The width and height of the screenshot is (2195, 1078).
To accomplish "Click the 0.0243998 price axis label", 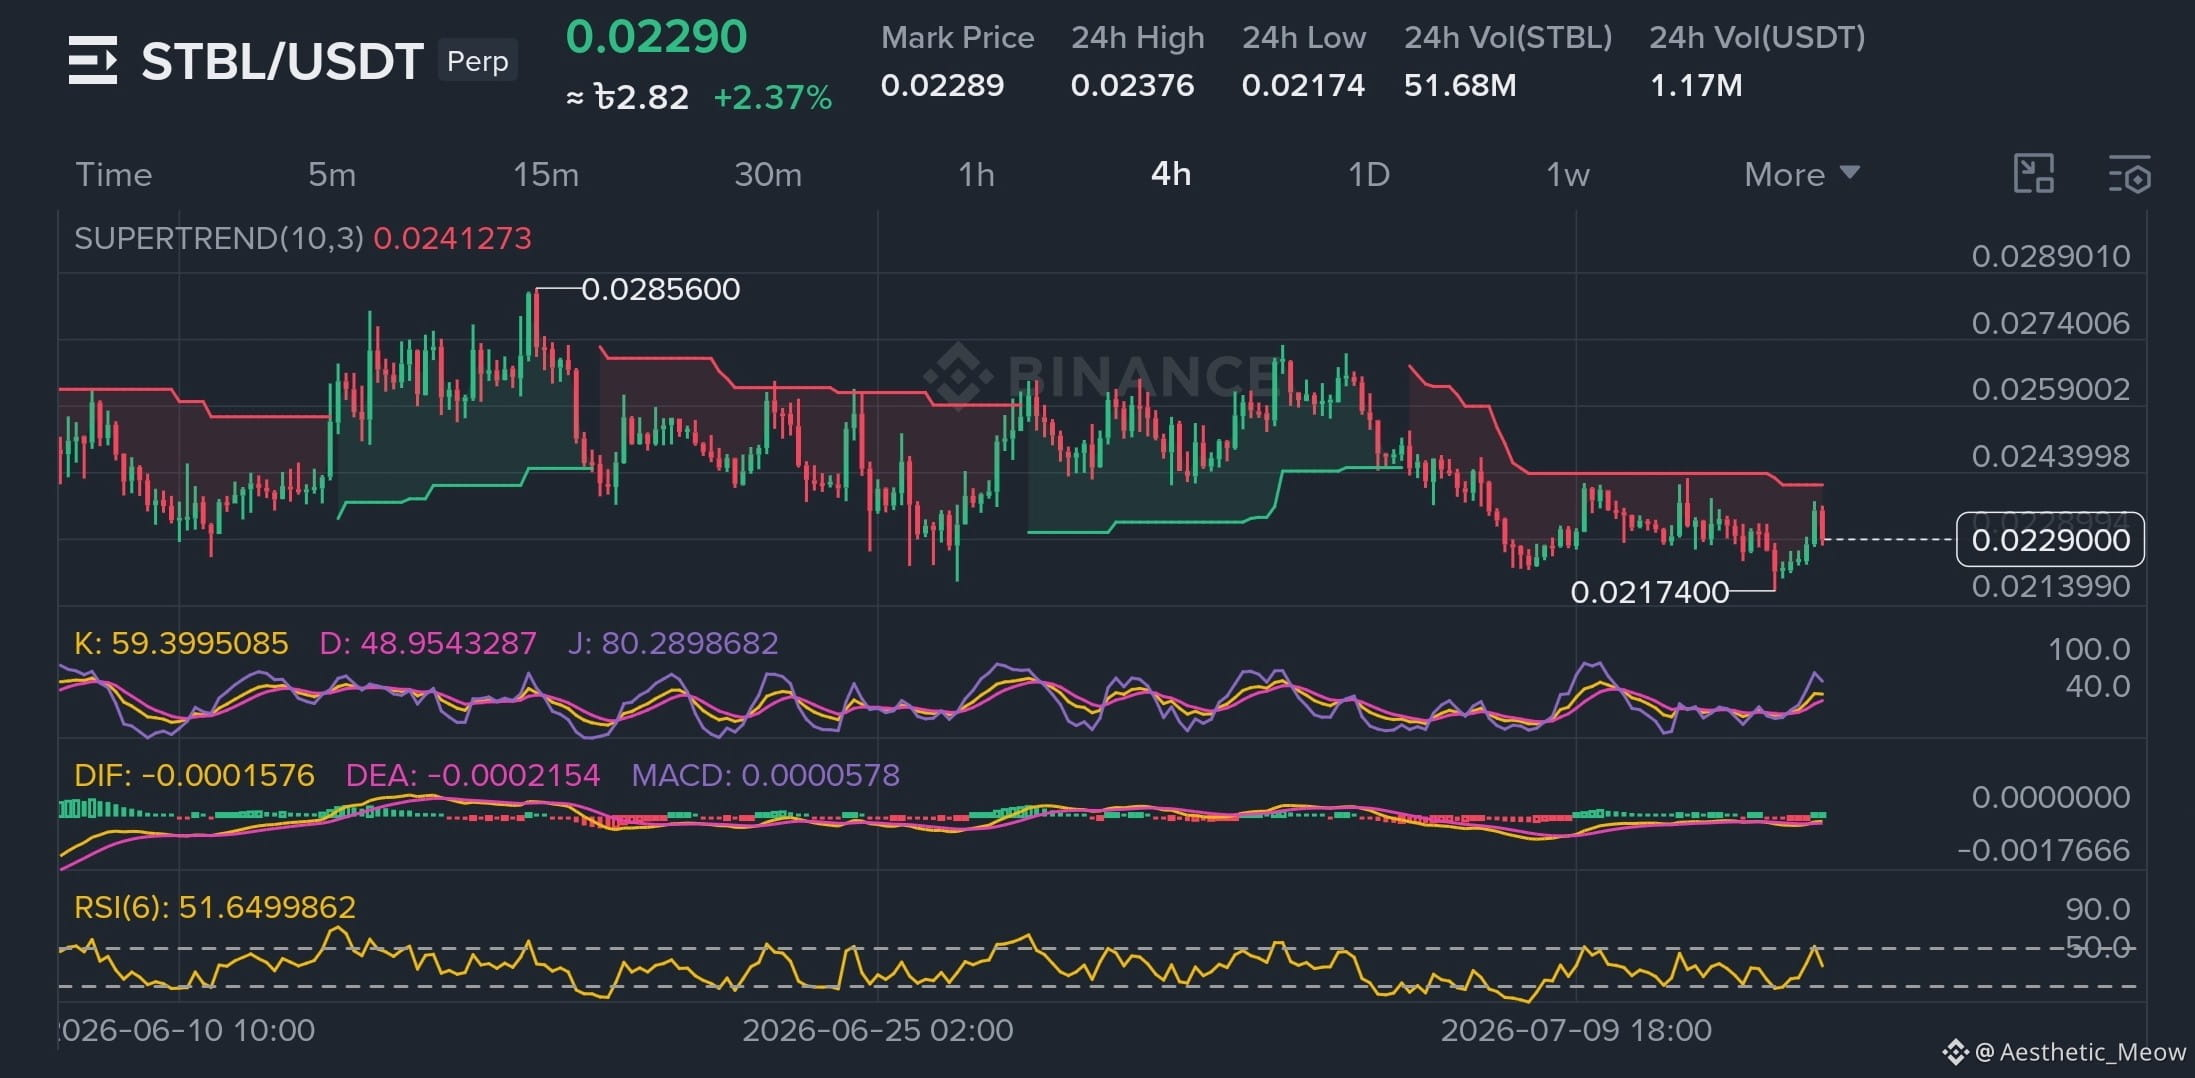I will [2051, 456].
